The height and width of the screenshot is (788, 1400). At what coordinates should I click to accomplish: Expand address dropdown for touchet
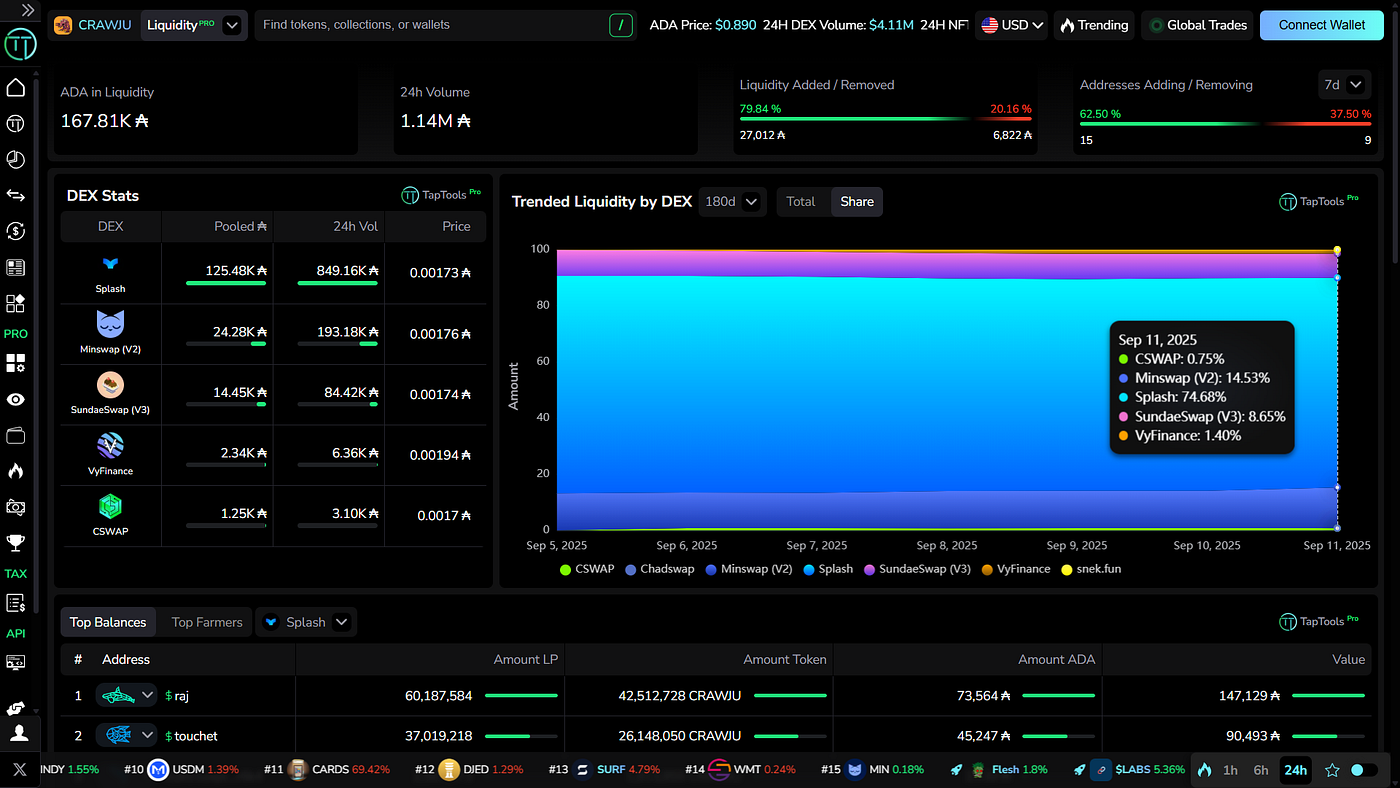coord(127,736)
